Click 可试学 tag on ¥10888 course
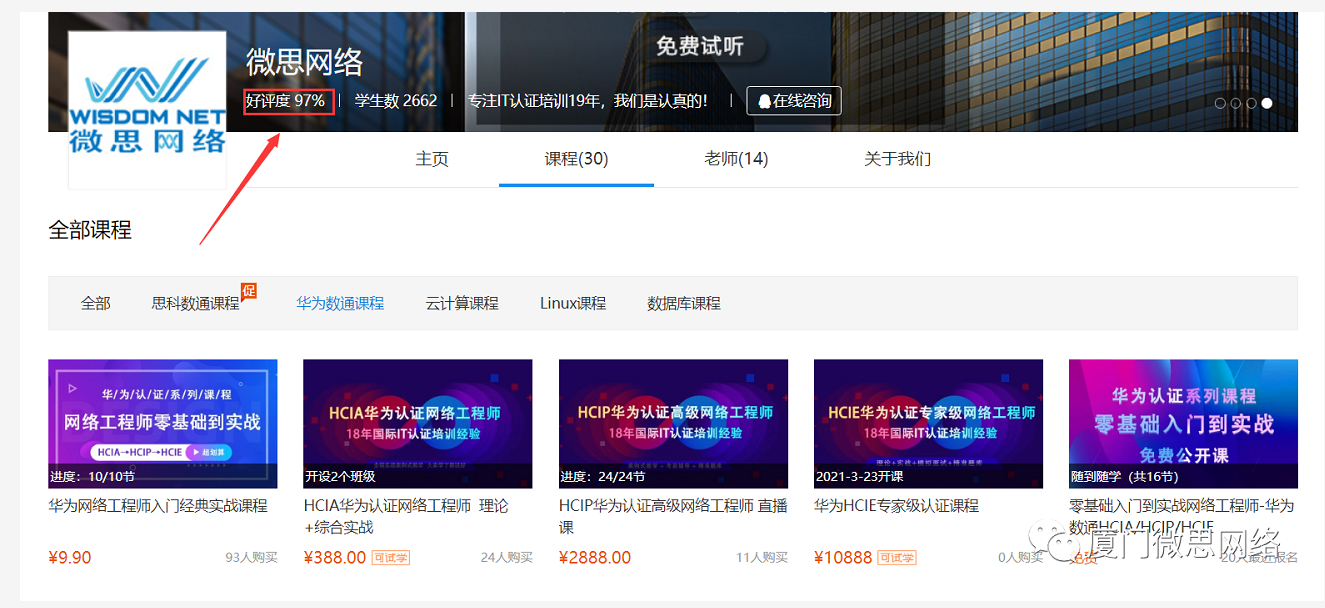1325x608 pixels. pos(897,558)
